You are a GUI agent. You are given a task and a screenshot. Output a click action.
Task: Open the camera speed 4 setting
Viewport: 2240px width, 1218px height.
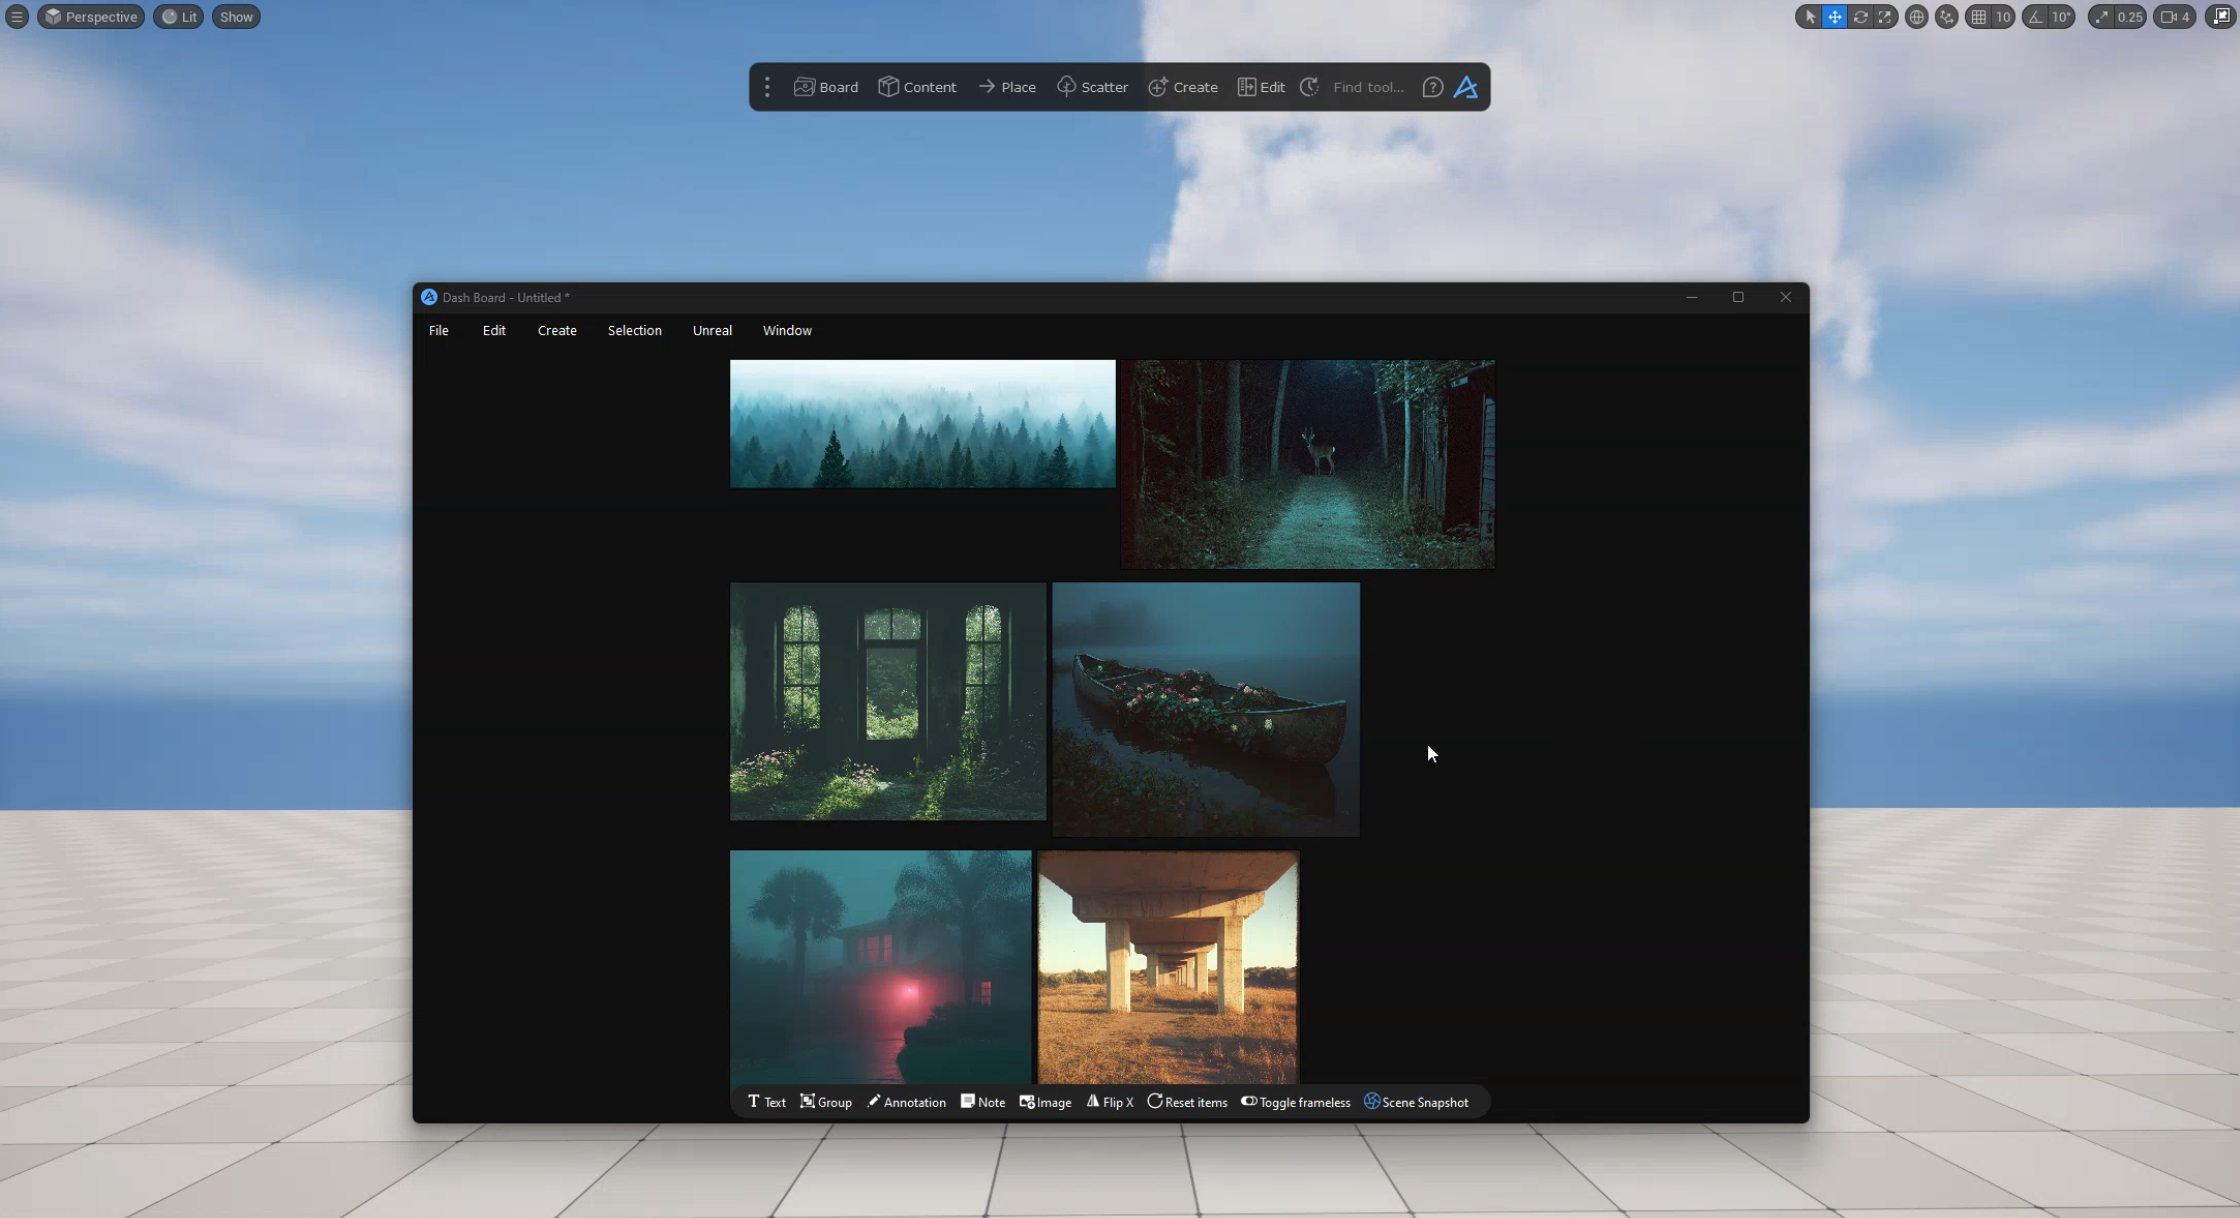click(x=2175, y=17)
